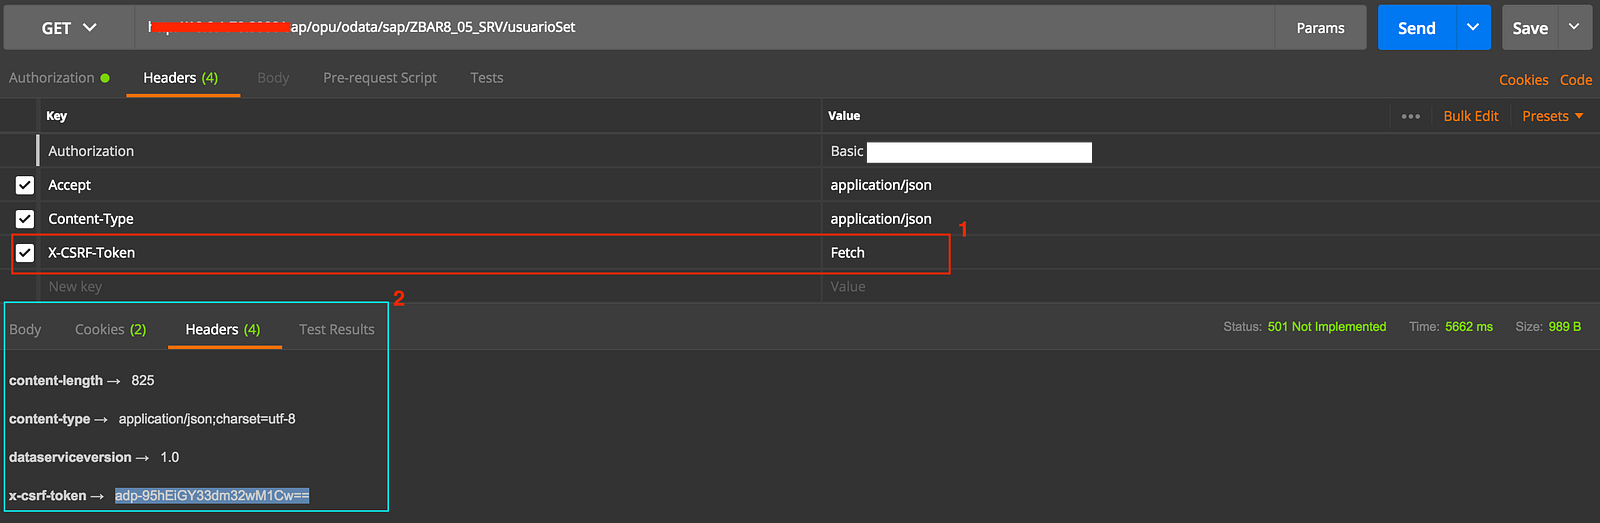
Task: Open the Save options dropdown arrow
Action: point(1574,28)
